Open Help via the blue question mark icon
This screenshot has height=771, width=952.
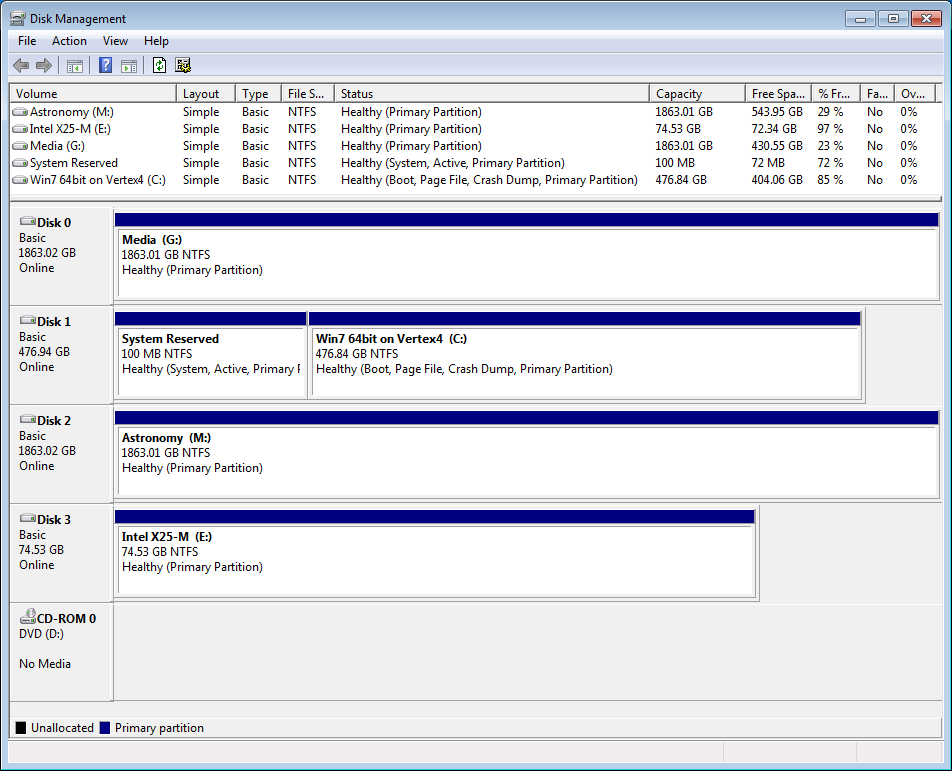pyautogui.click(x=106, y=65)
